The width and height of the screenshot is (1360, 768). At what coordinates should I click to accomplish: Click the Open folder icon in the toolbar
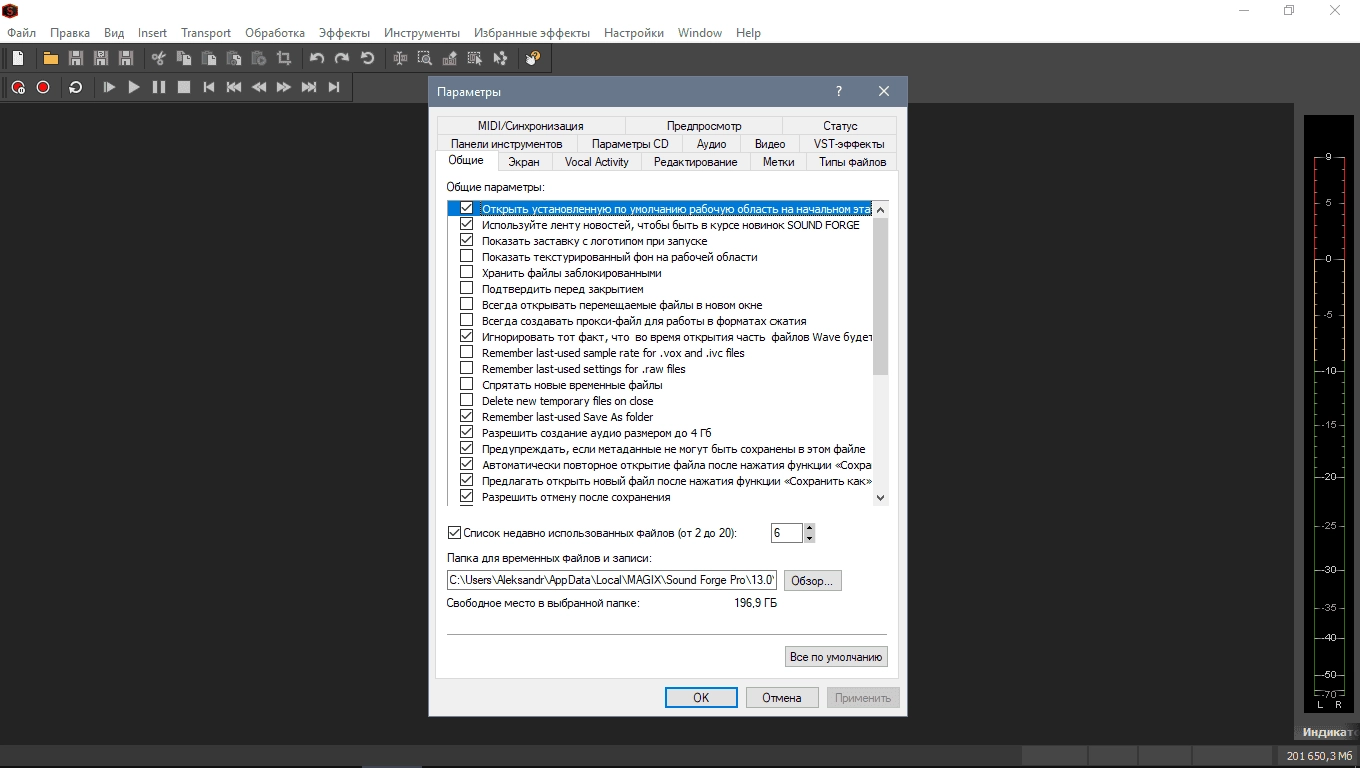click(50, 58)
